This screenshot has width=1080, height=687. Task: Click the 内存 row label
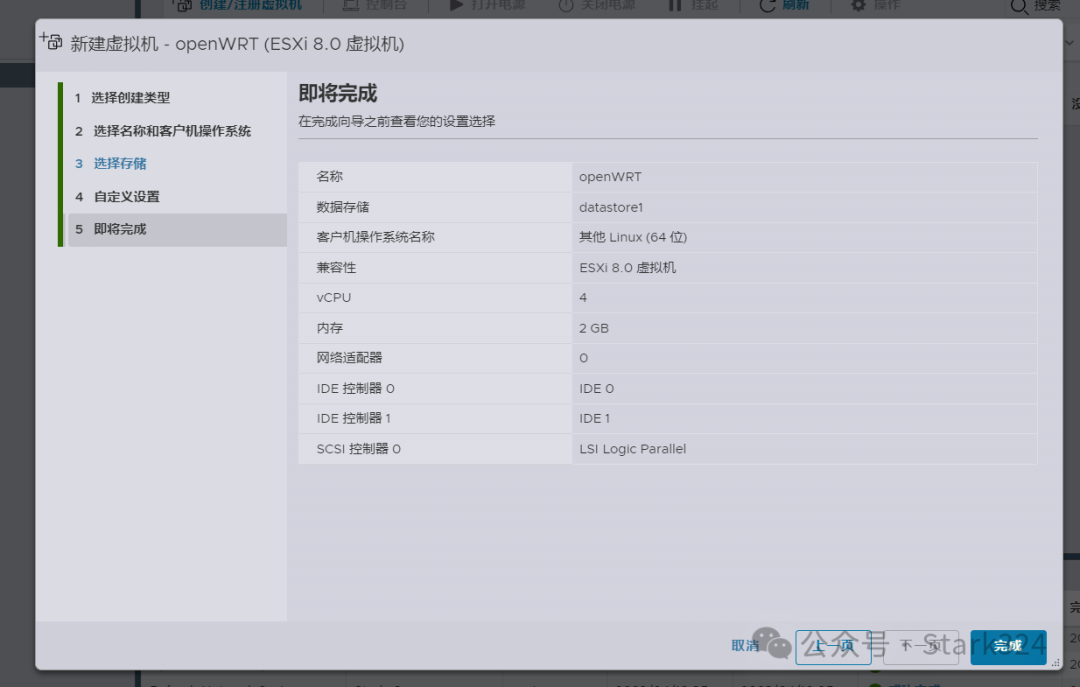(x=329, y=328)
